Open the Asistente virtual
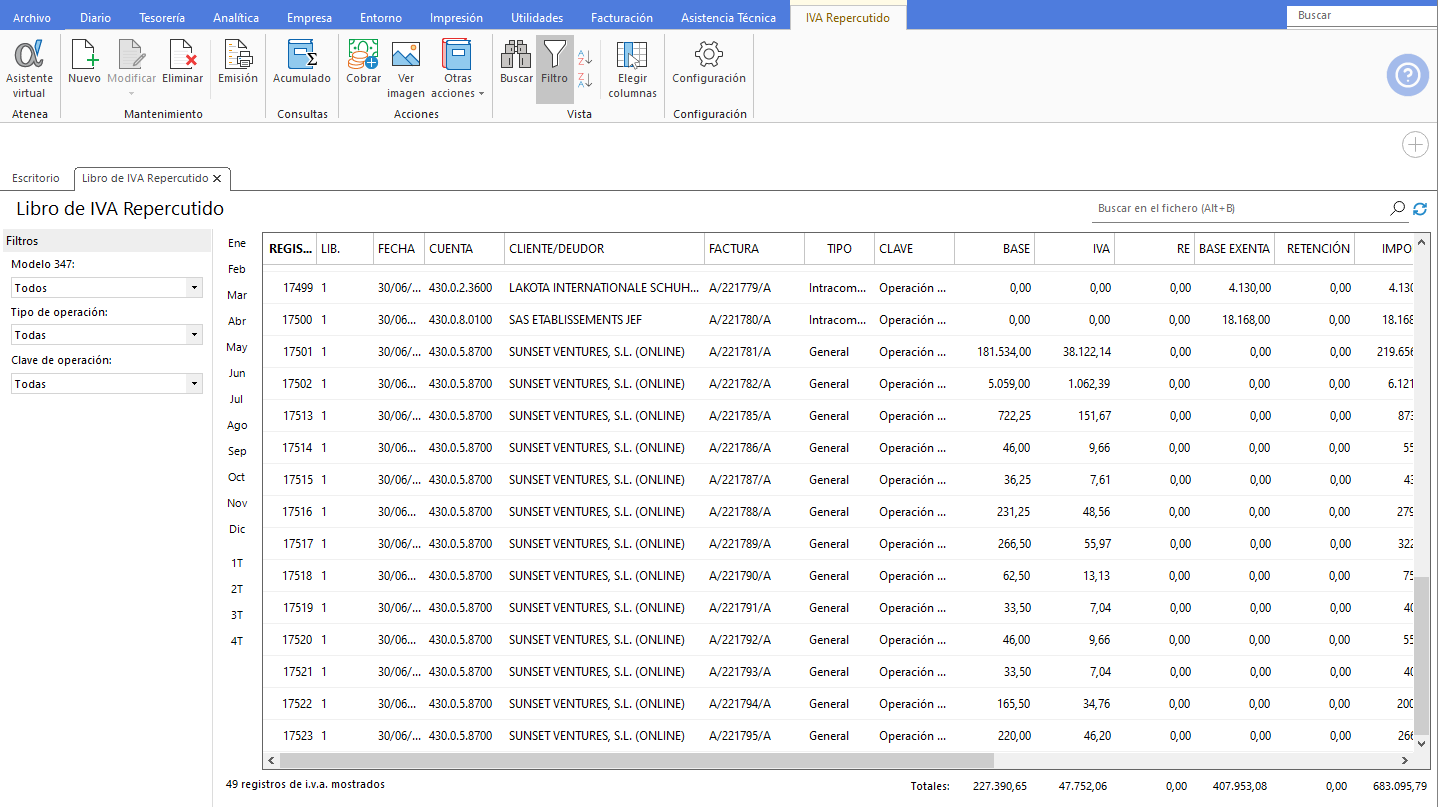The width and height of the screenshot is (1438, 807). pos(29,68)
